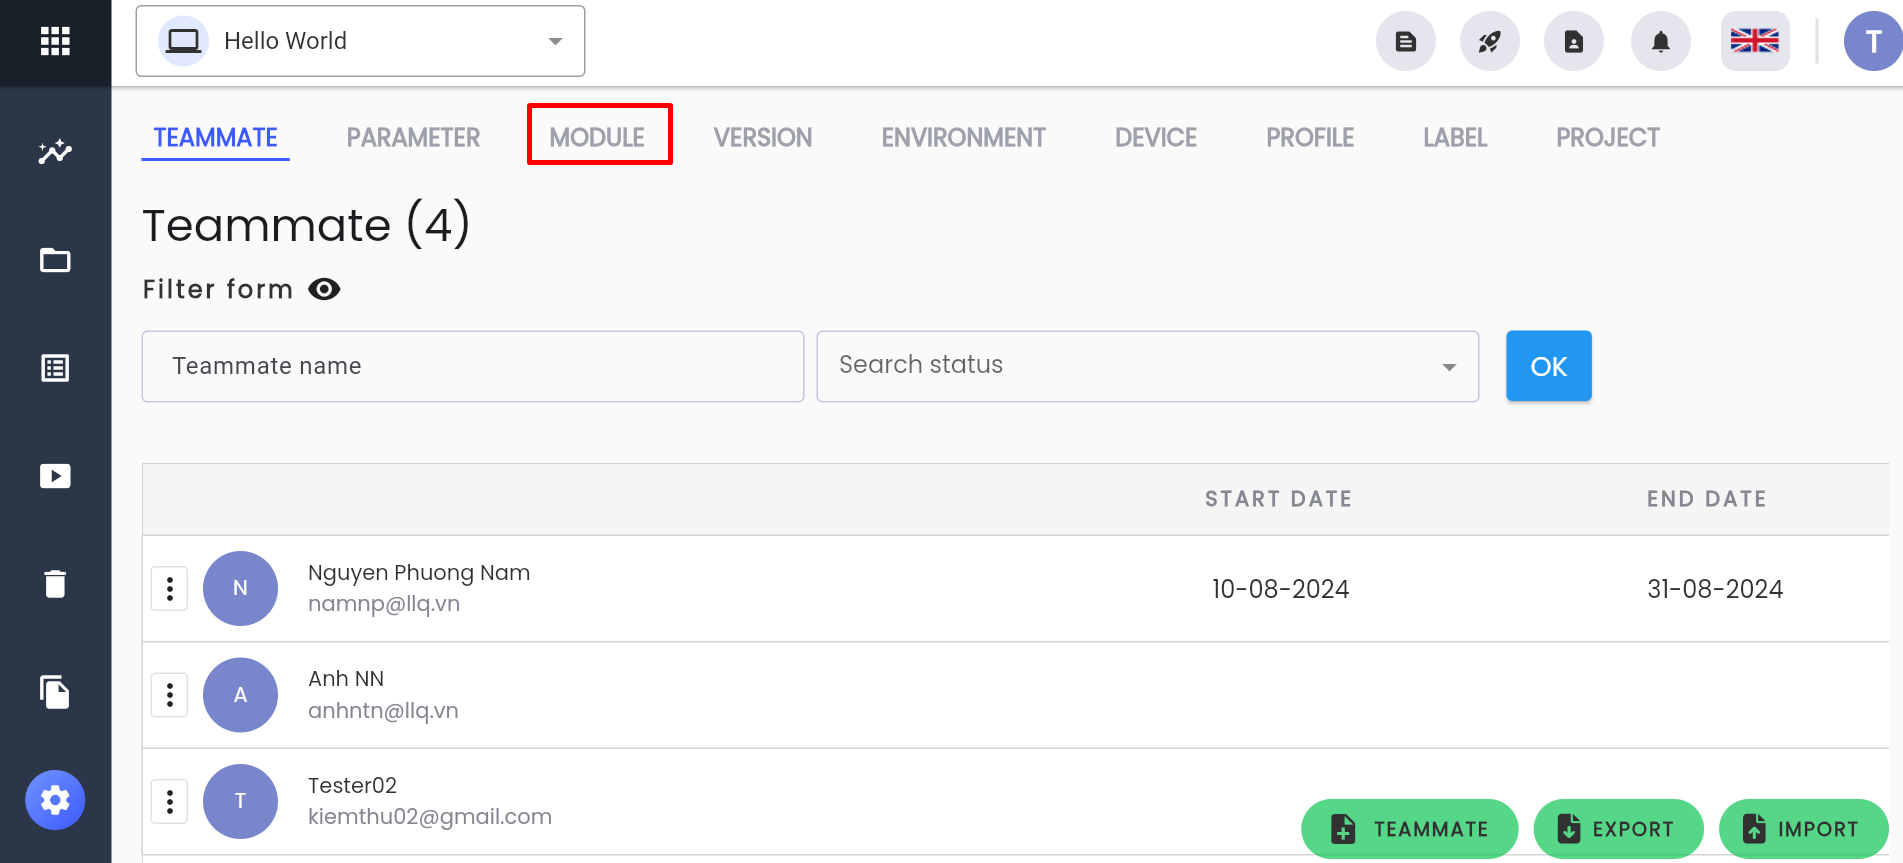Open the Search status dropdown
Viewport: 1903px width, 863px height.
coord(1148,366)
